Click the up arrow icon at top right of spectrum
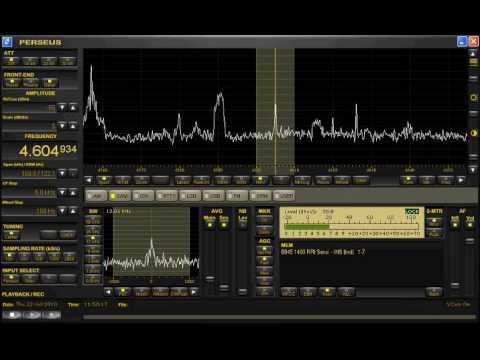The width and height of the screenshot is (480, 360). click(473, 53)
